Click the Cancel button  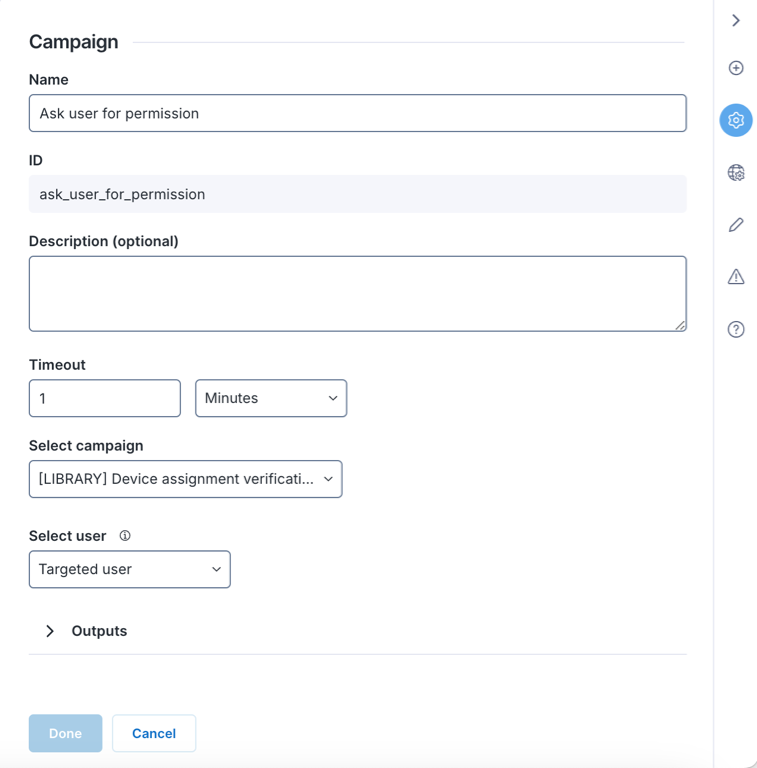click(x=154, y=733)
